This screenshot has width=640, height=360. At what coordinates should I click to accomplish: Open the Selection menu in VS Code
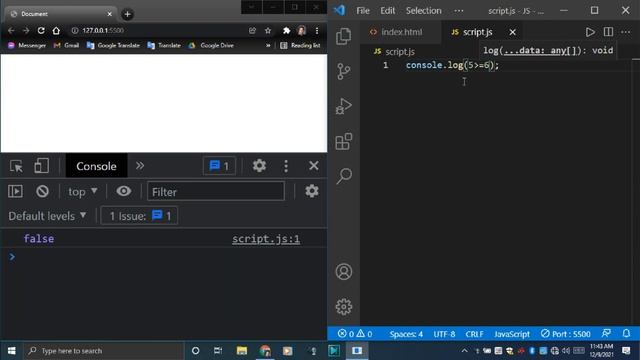(x=423, y=11)
